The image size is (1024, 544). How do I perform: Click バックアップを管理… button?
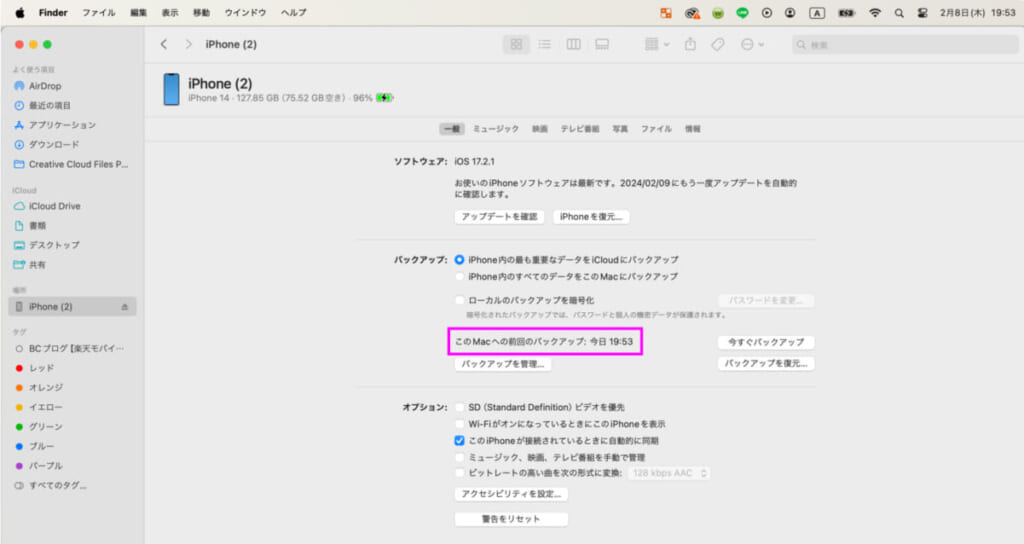click(x=503, y=364)
